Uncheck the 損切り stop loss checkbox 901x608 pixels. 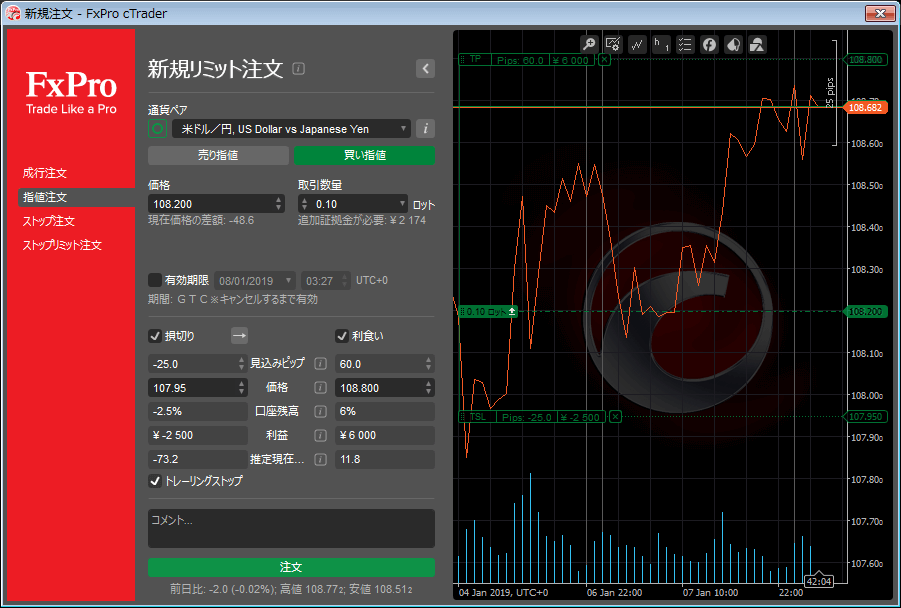[x=155, y=336]
